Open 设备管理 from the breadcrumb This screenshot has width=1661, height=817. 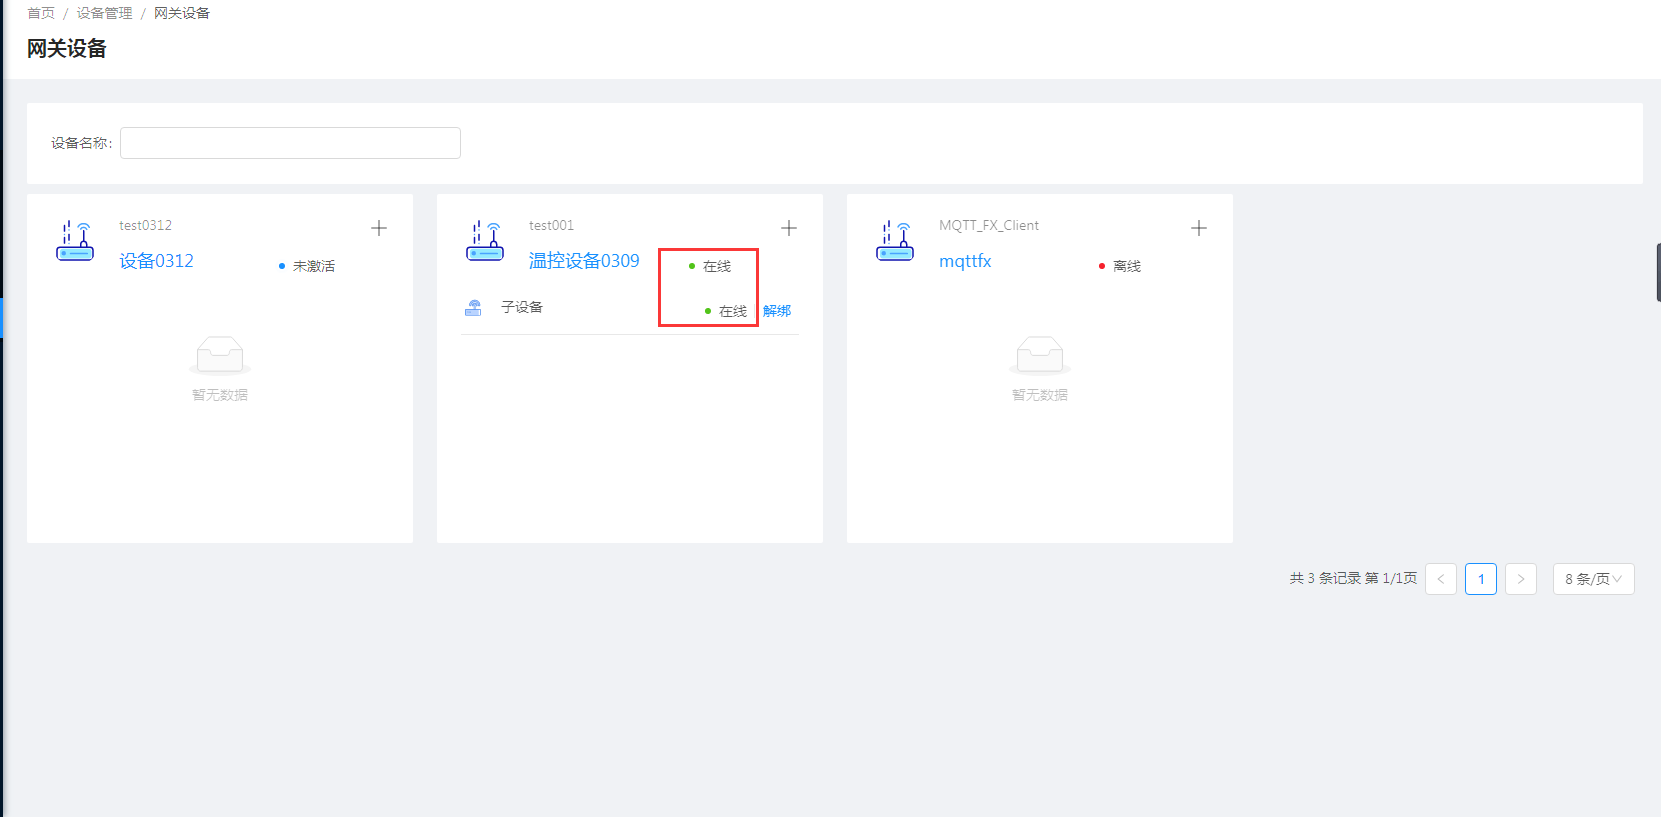(104, 13)
